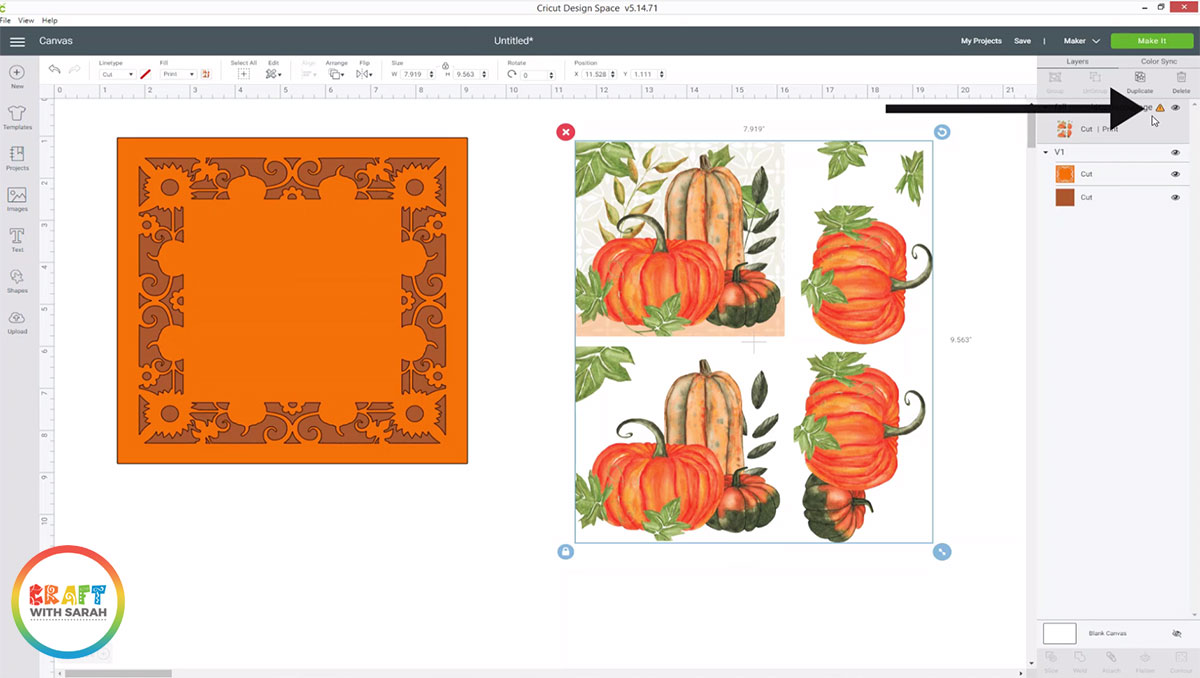Redo the last action

pos(75,69)
